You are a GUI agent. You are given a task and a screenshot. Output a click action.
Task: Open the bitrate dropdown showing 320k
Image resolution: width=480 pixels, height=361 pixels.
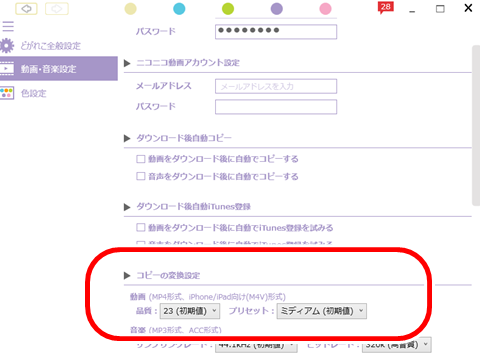tap(397, 345)
